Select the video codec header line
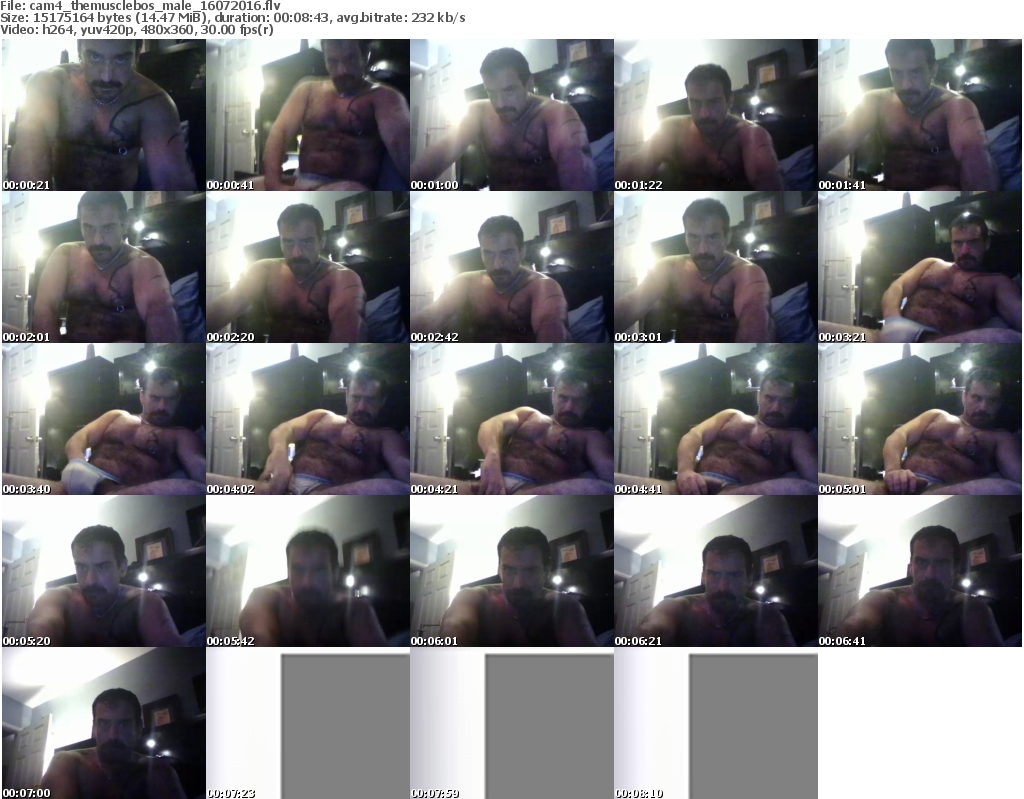 (137, 29)
